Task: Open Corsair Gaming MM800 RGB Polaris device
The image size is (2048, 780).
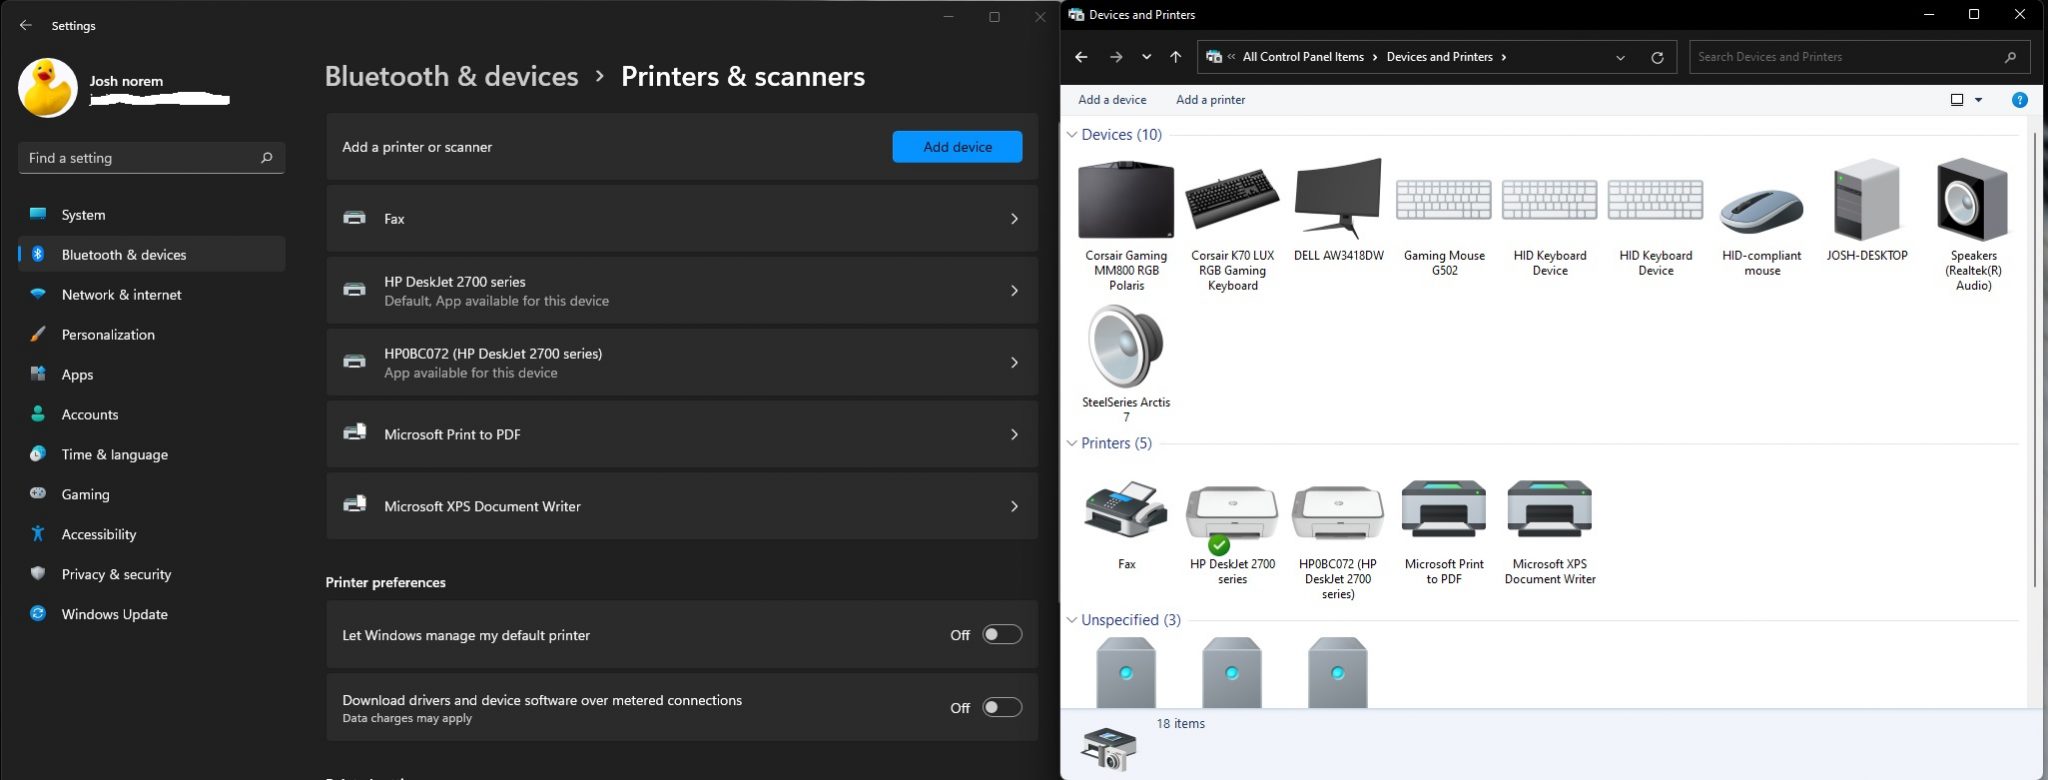Action: click(1126, 201)
